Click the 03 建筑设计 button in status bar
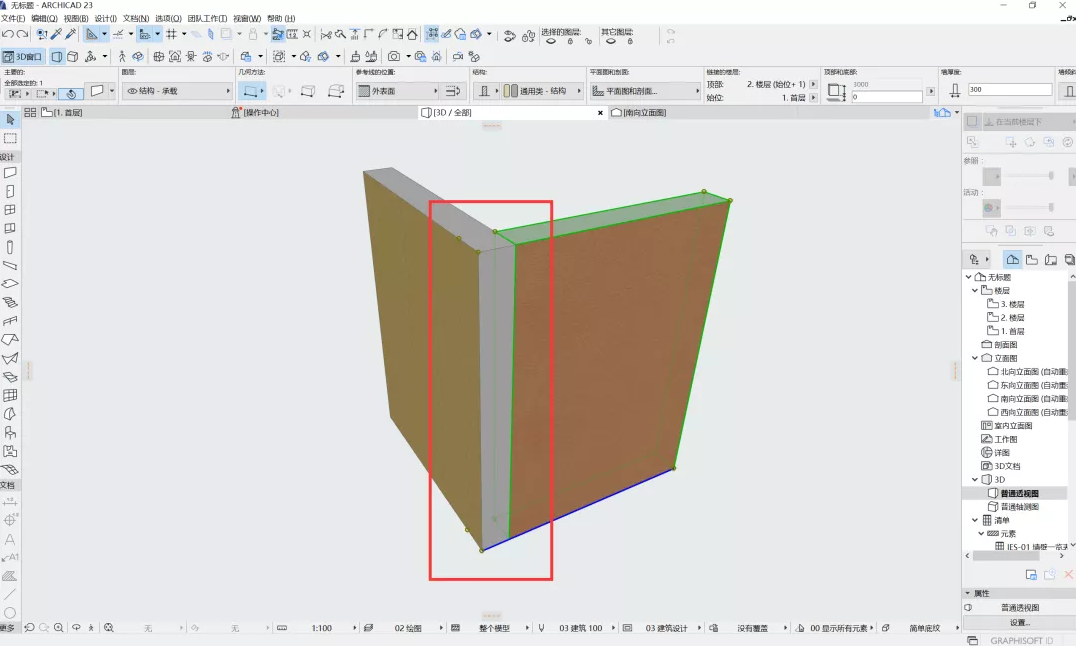This screenshot has height=646, width=1076. [666, 628]
